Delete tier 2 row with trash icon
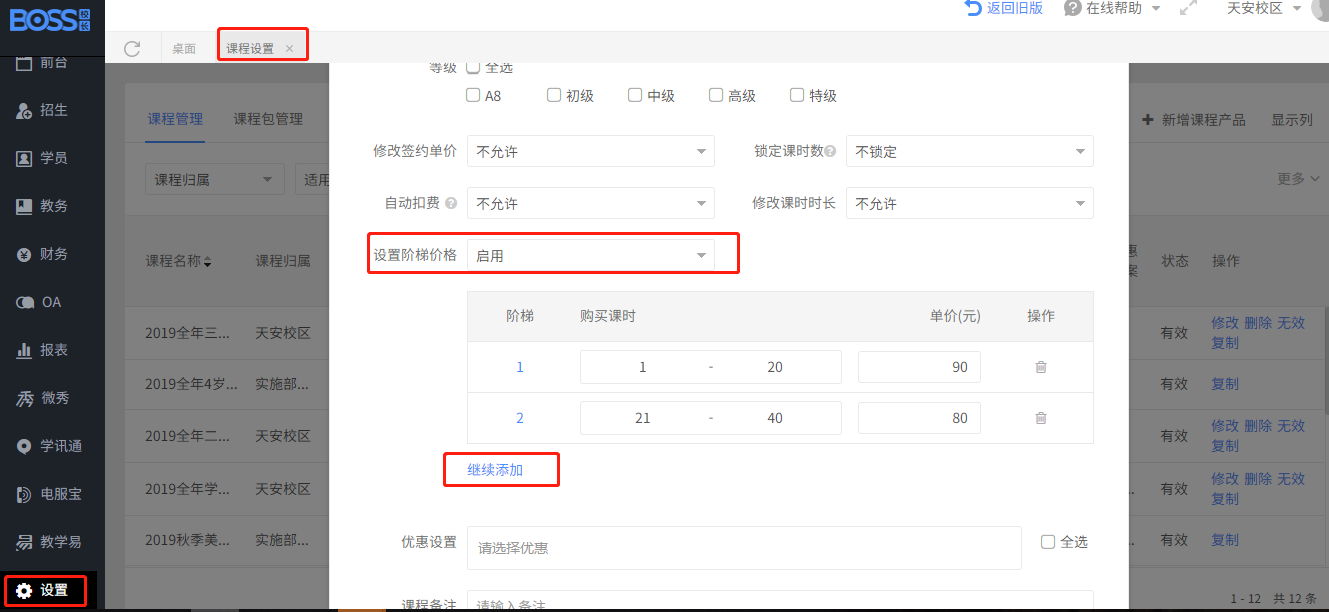 coord(1041,418)
